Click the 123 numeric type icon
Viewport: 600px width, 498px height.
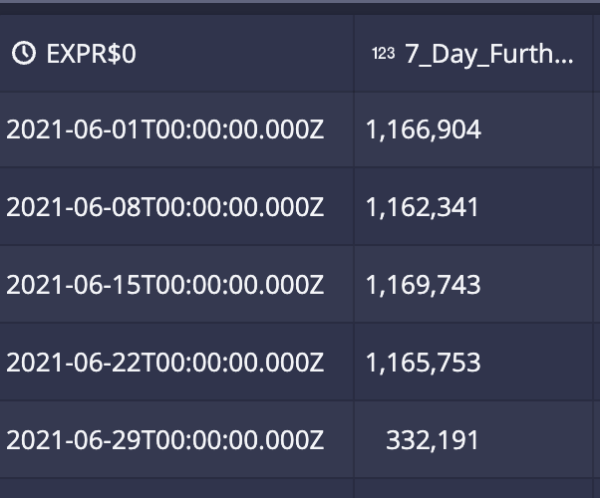pyautogui.click(x=383, y=54)
